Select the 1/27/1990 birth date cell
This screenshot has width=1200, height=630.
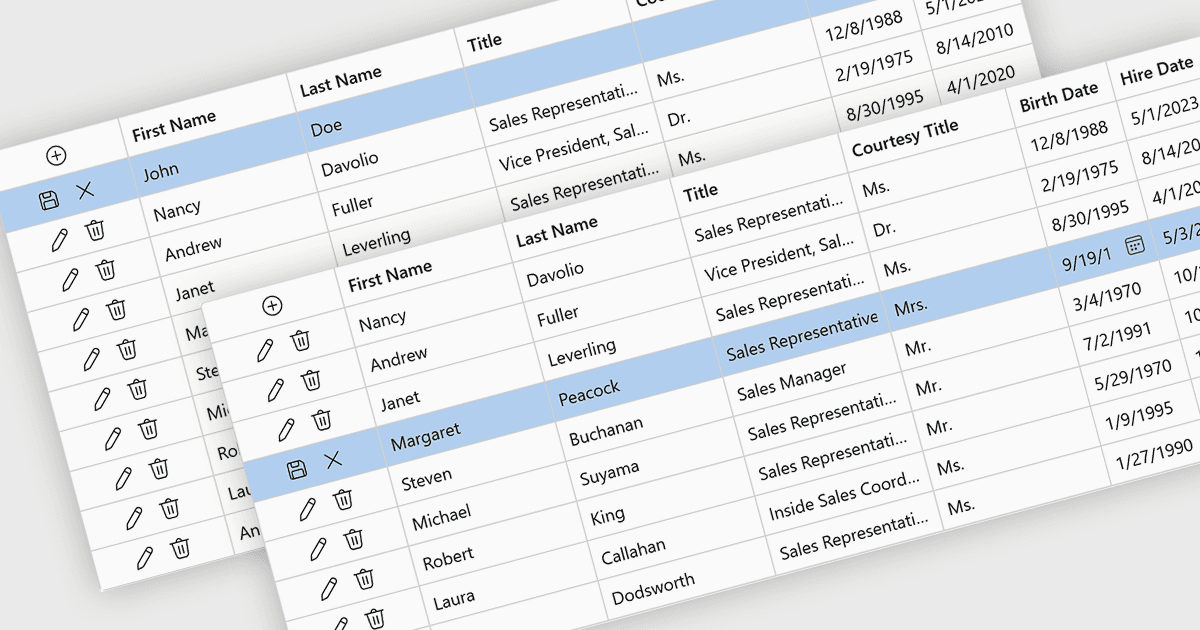tap(1155, 452)
